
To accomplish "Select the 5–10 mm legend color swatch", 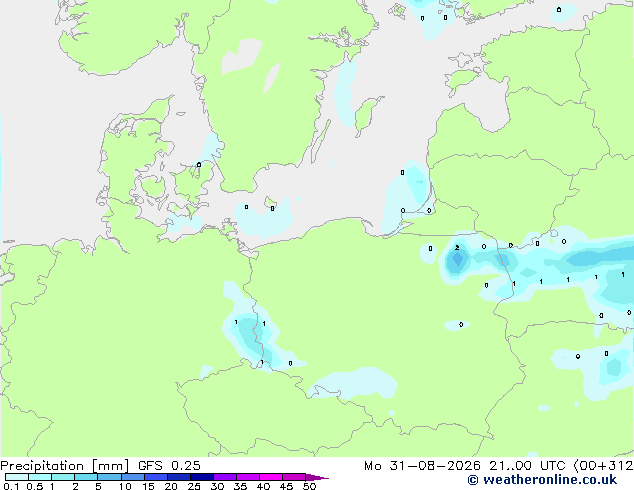I will tap(109, 477).
